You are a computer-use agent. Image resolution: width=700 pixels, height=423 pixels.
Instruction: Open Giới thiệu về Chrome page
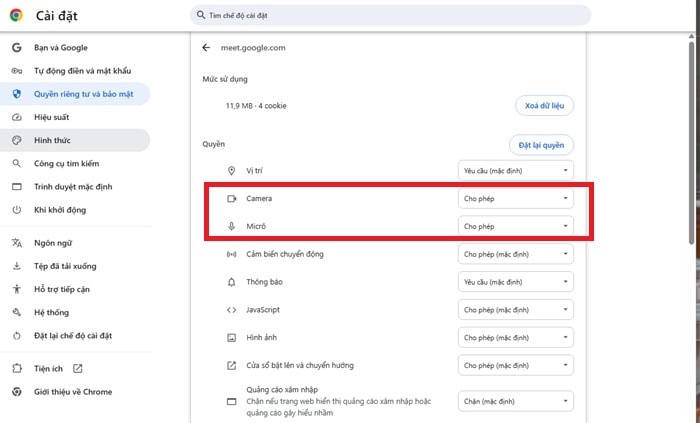(x=74, y=392)
